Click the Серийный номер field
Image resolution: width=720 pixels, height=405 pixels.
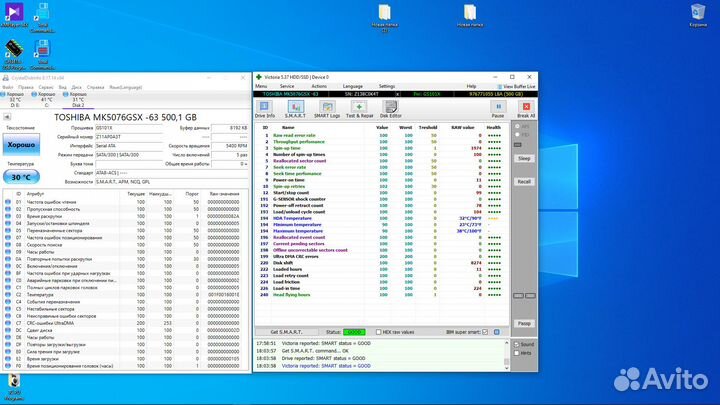tap(129, 137)
